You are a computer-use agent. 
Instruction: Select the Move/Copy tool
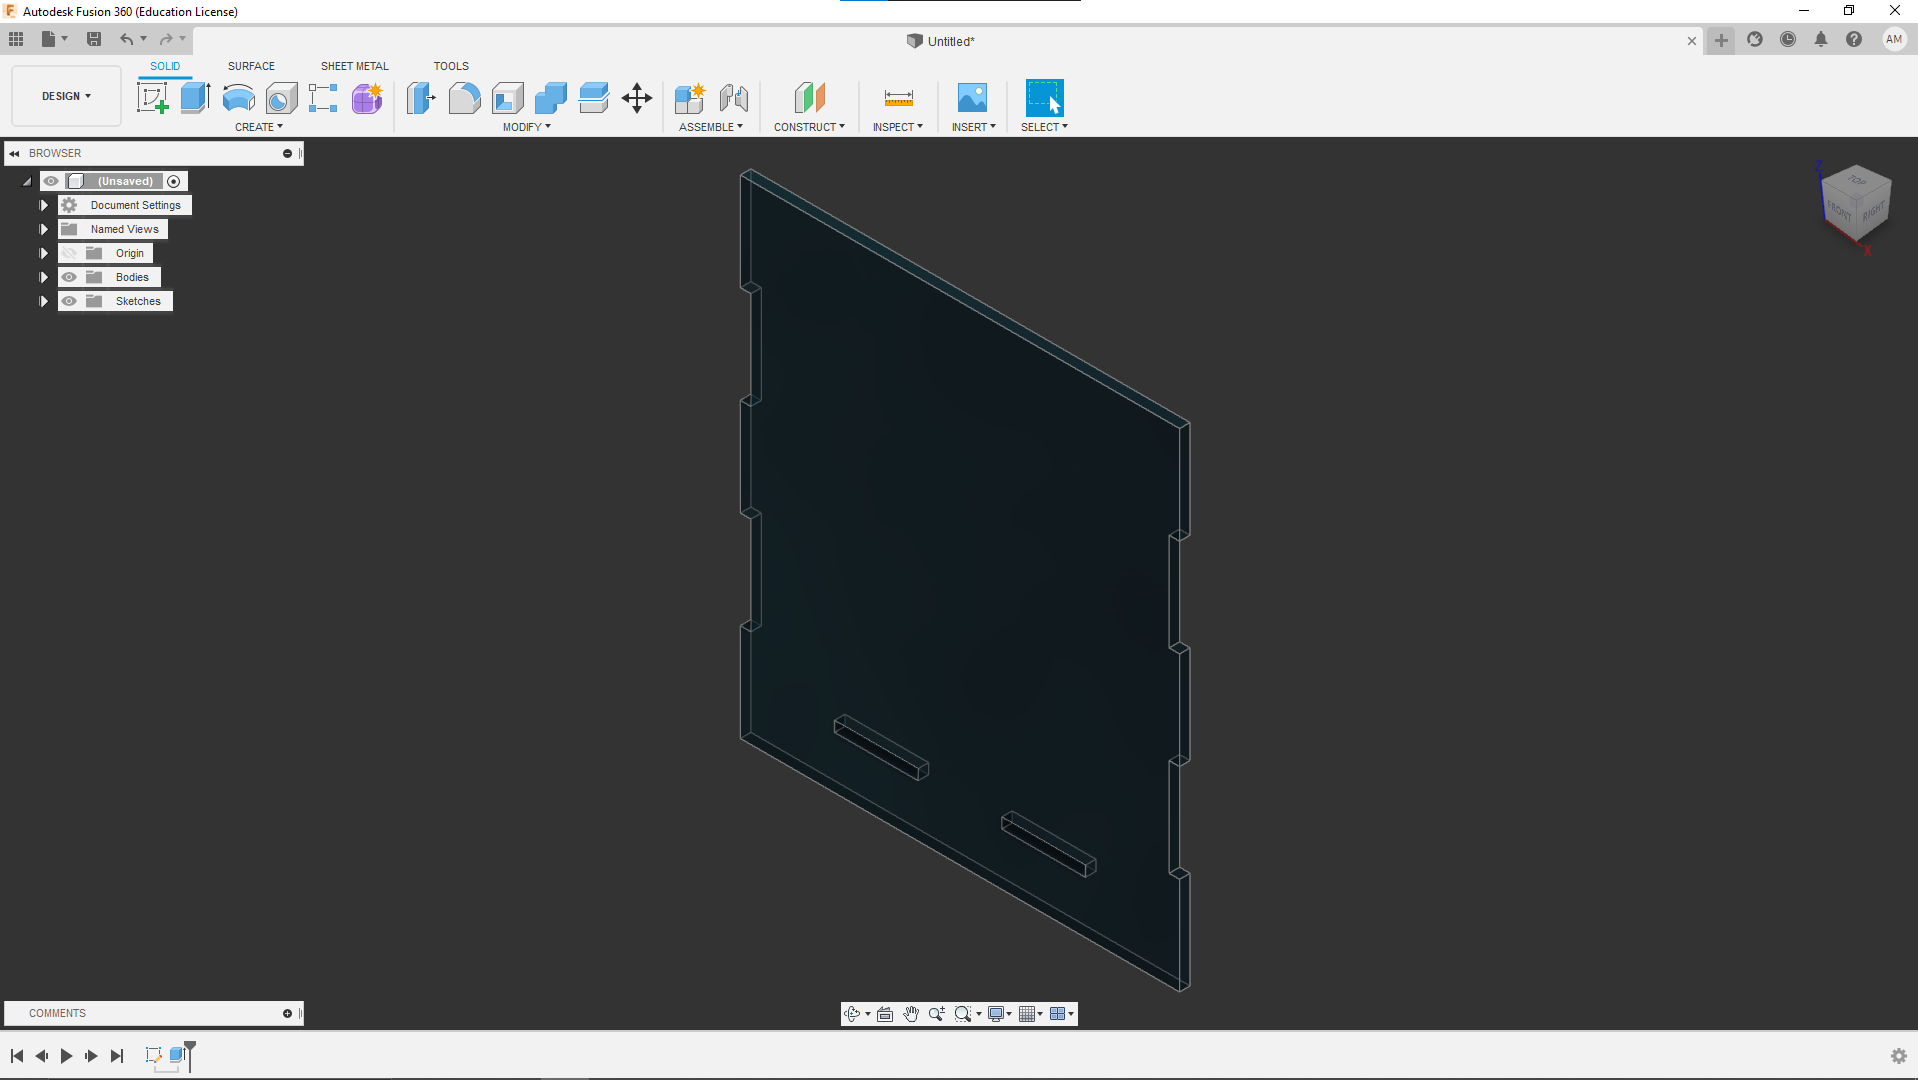click(x=637, y=98)
